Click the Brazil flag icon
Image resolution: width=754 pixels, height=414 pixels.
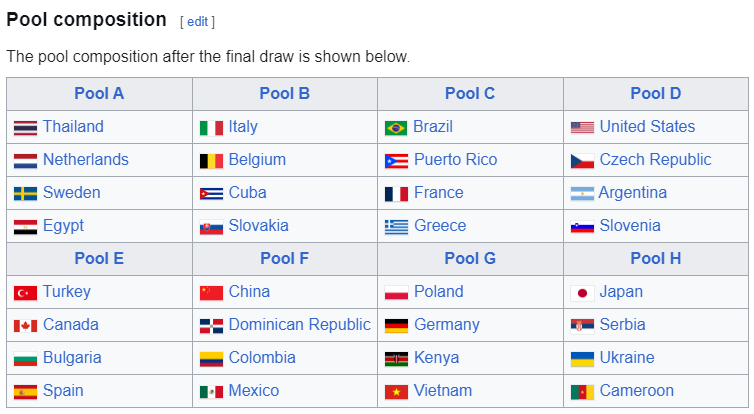tap(396, 128)
